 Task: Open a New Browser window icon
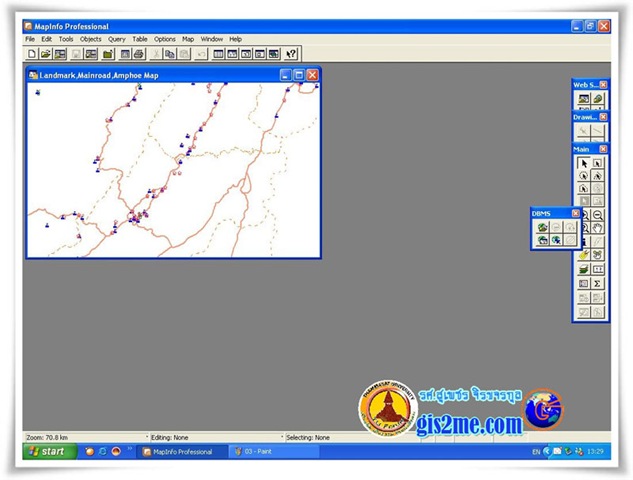tap(218, 54)
